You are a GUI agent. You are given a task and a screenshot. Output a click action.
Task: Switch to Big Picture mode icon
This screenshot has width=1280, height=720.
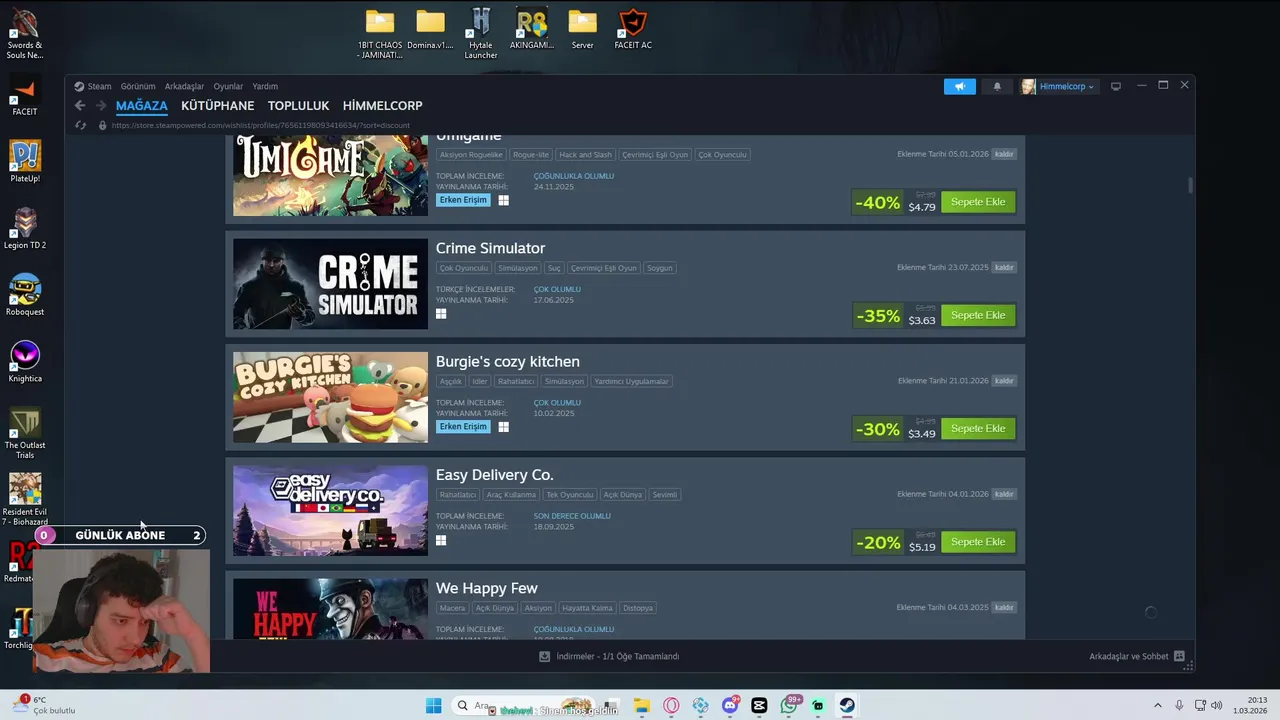click(x=1116, y=86)
